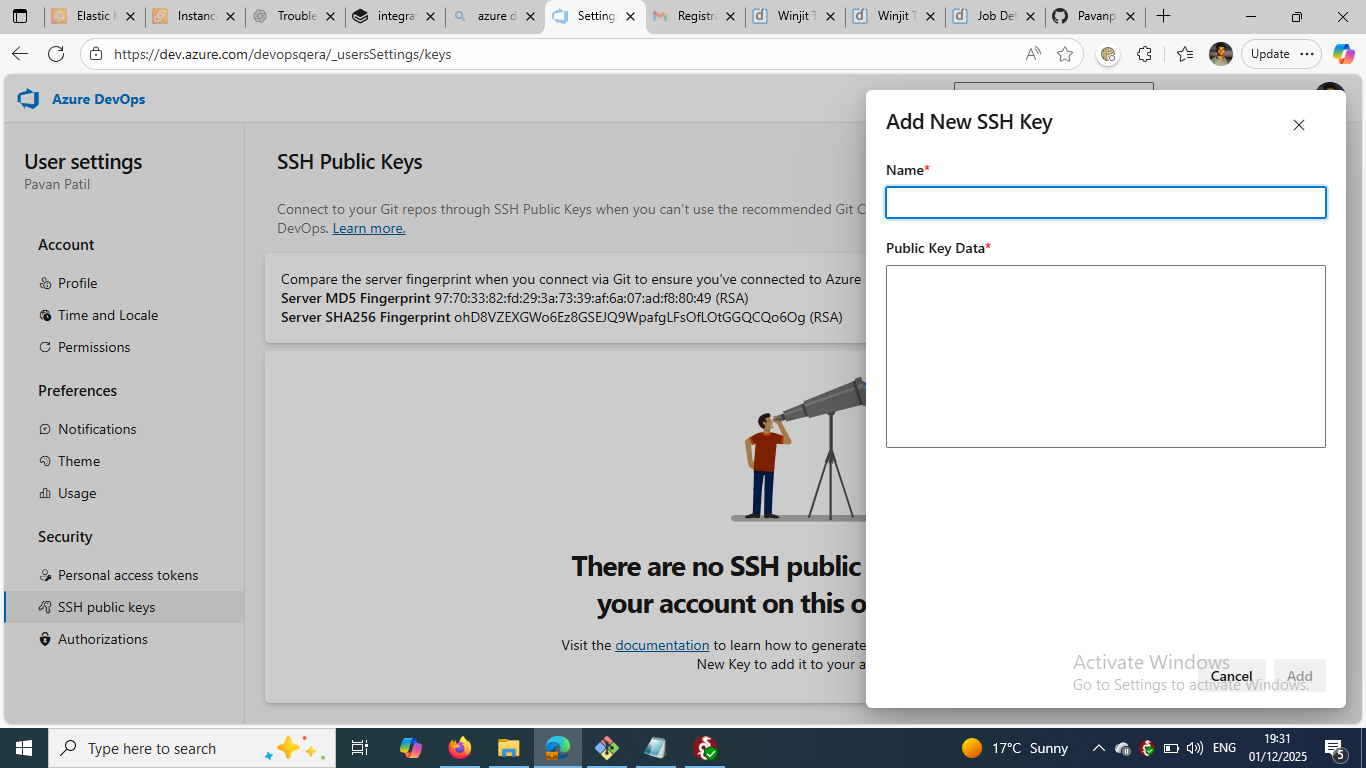Open the SSH documentation link
The image size is (1366, 768).
[661, 645]
